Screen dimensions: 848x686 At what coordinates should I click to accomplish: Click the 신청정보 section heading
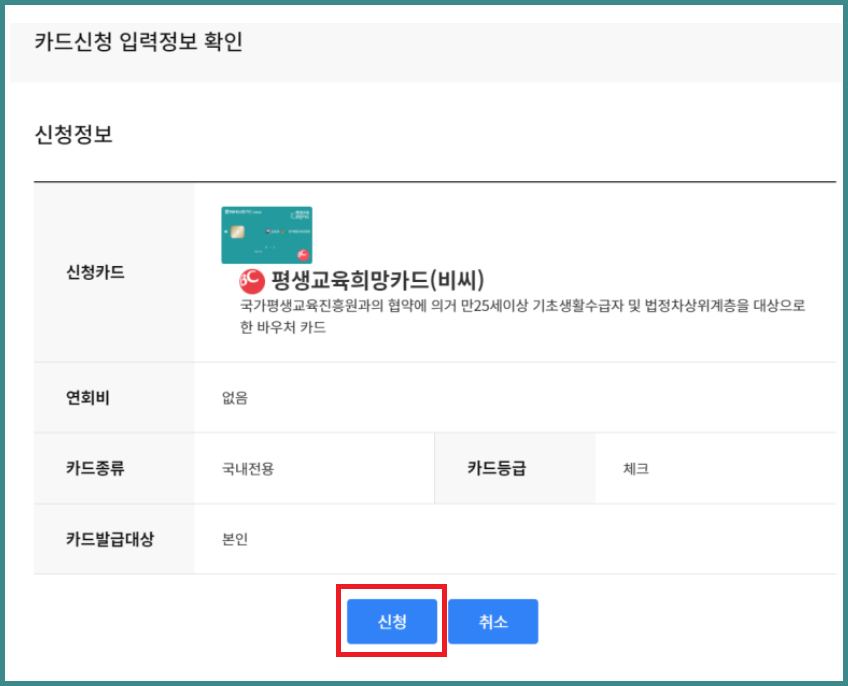pos(74,134)
